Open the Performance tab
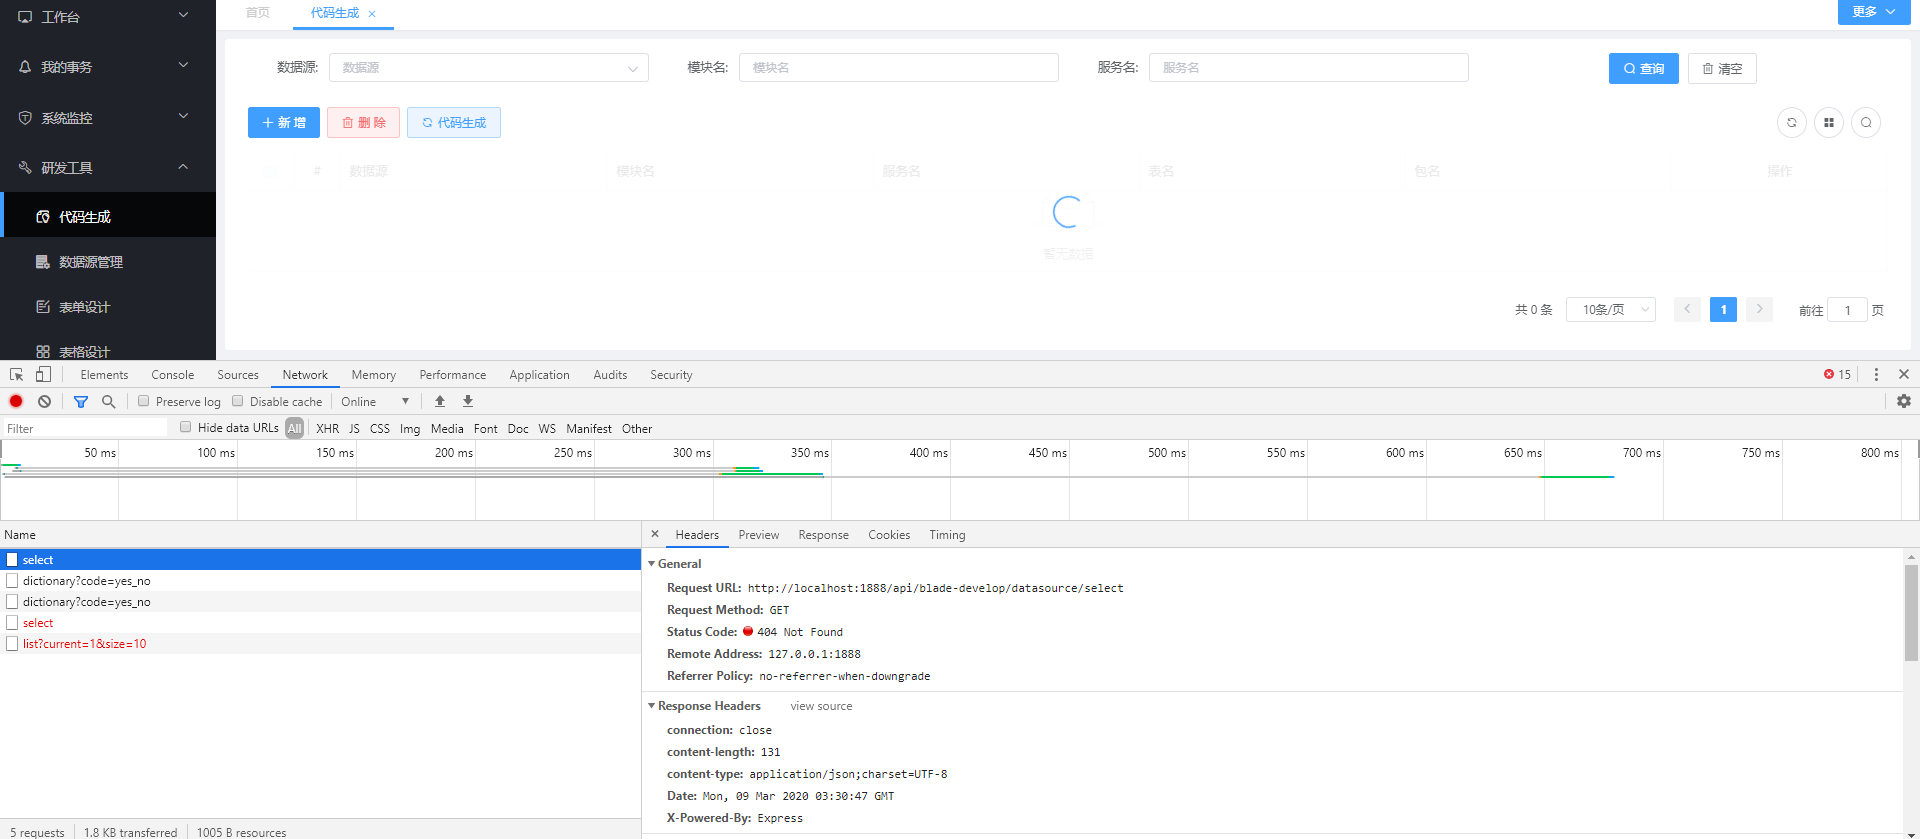Screen dimensions: 1920x839 (453, 375)
